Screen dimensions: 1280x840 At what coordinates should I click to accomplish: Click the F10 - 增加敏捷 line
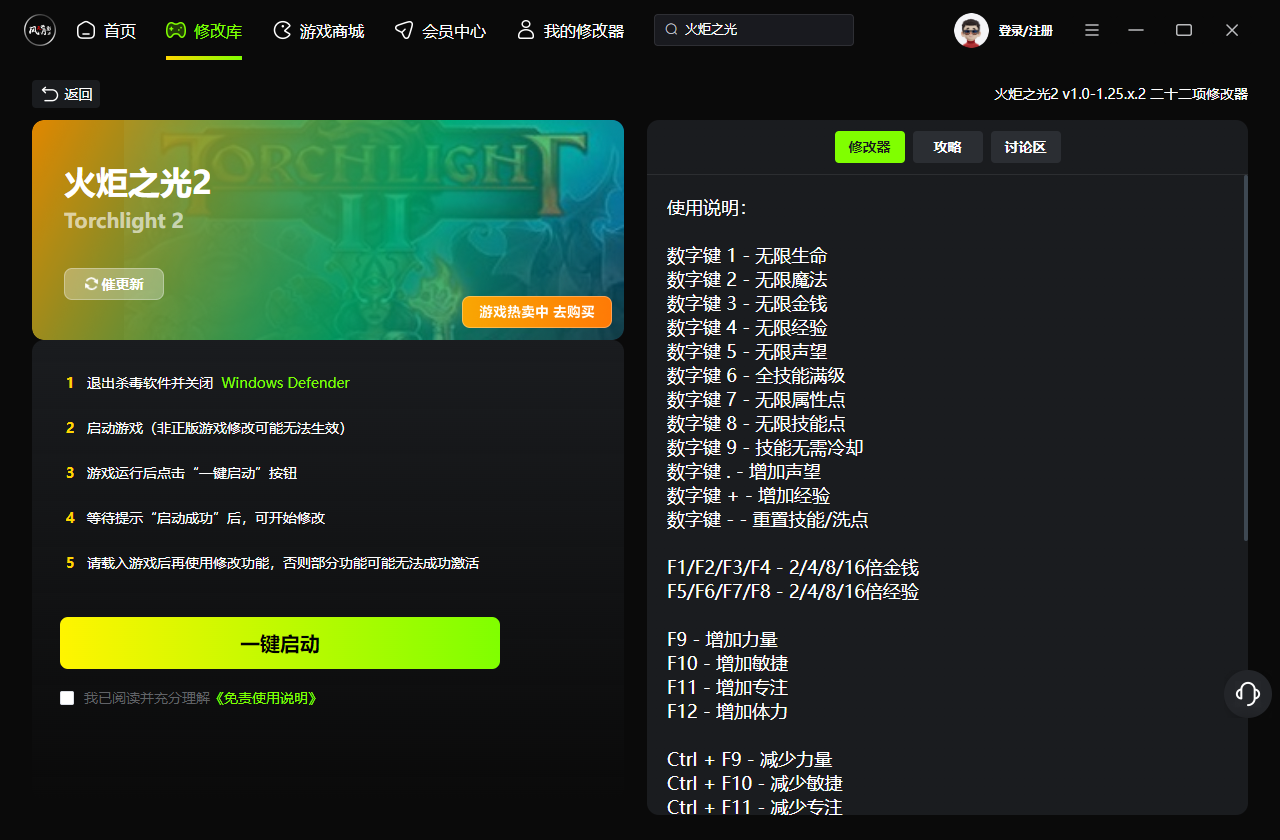tap(728, 664)
